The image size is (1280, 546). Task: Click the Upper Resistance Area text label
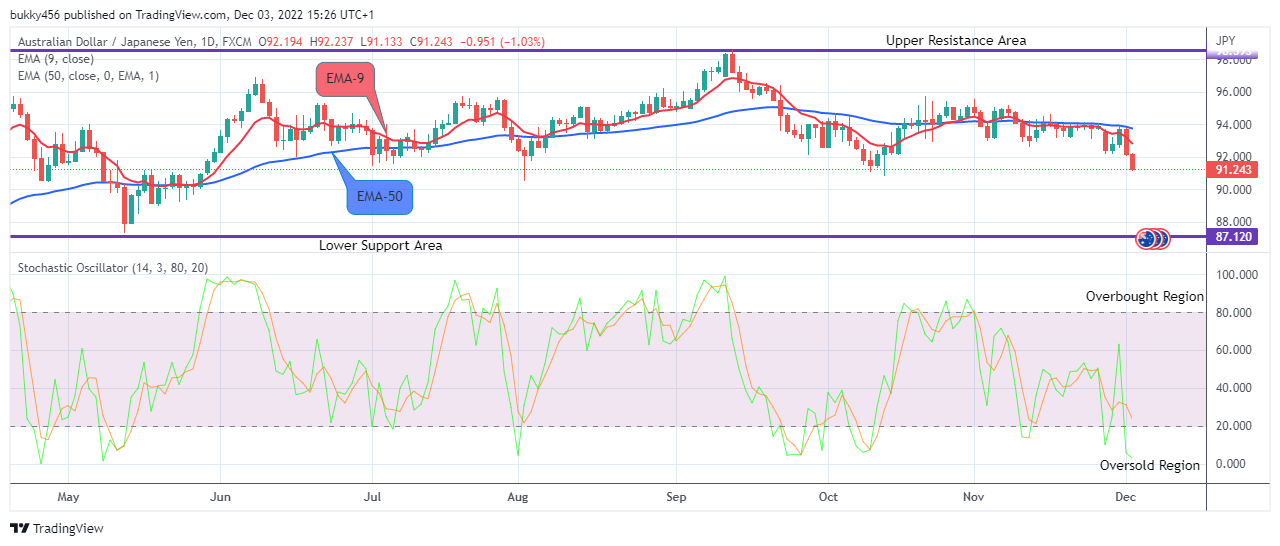coord(955,40)
